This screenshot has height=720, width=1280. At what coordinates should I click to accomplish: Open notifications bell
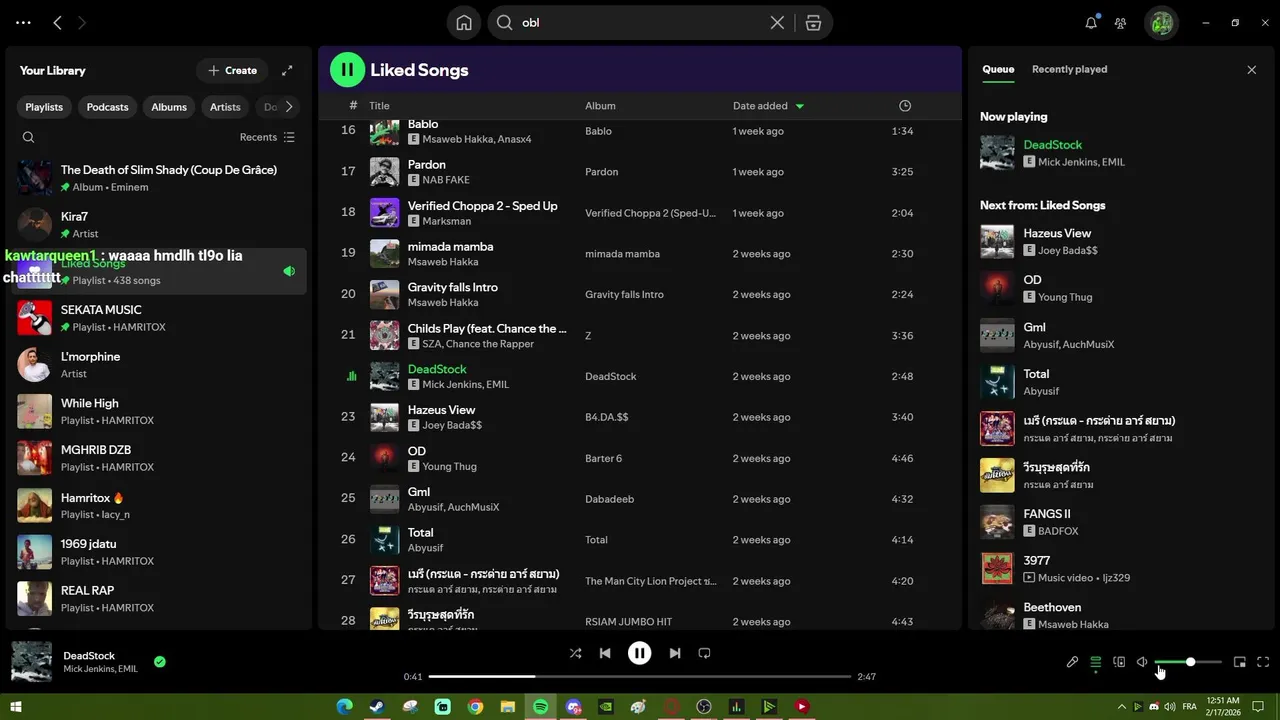[x=1091, y=23]
